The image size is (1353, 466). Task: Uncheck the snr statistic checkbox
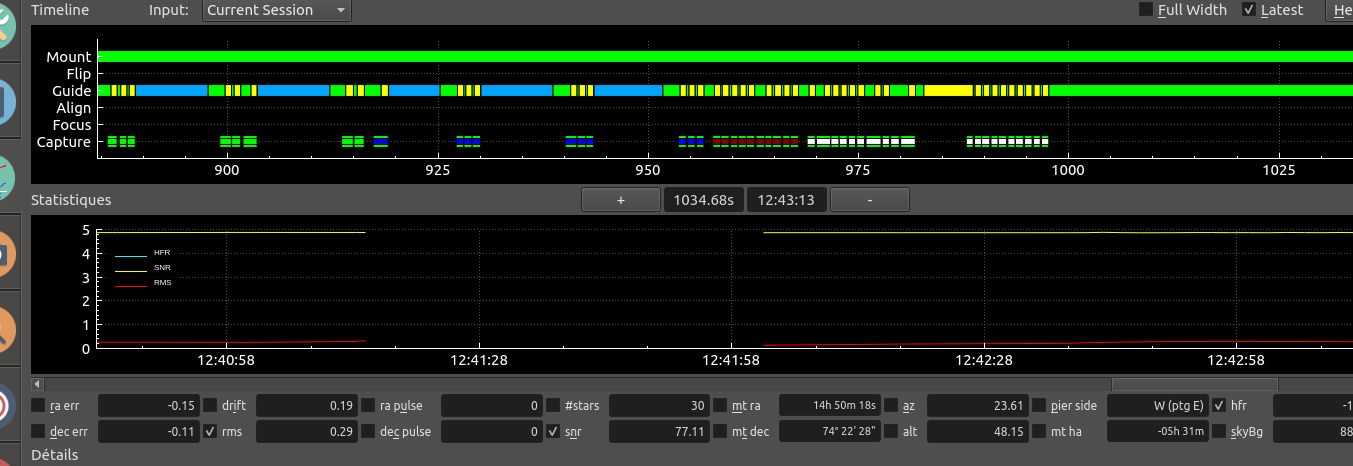[553, 432]
